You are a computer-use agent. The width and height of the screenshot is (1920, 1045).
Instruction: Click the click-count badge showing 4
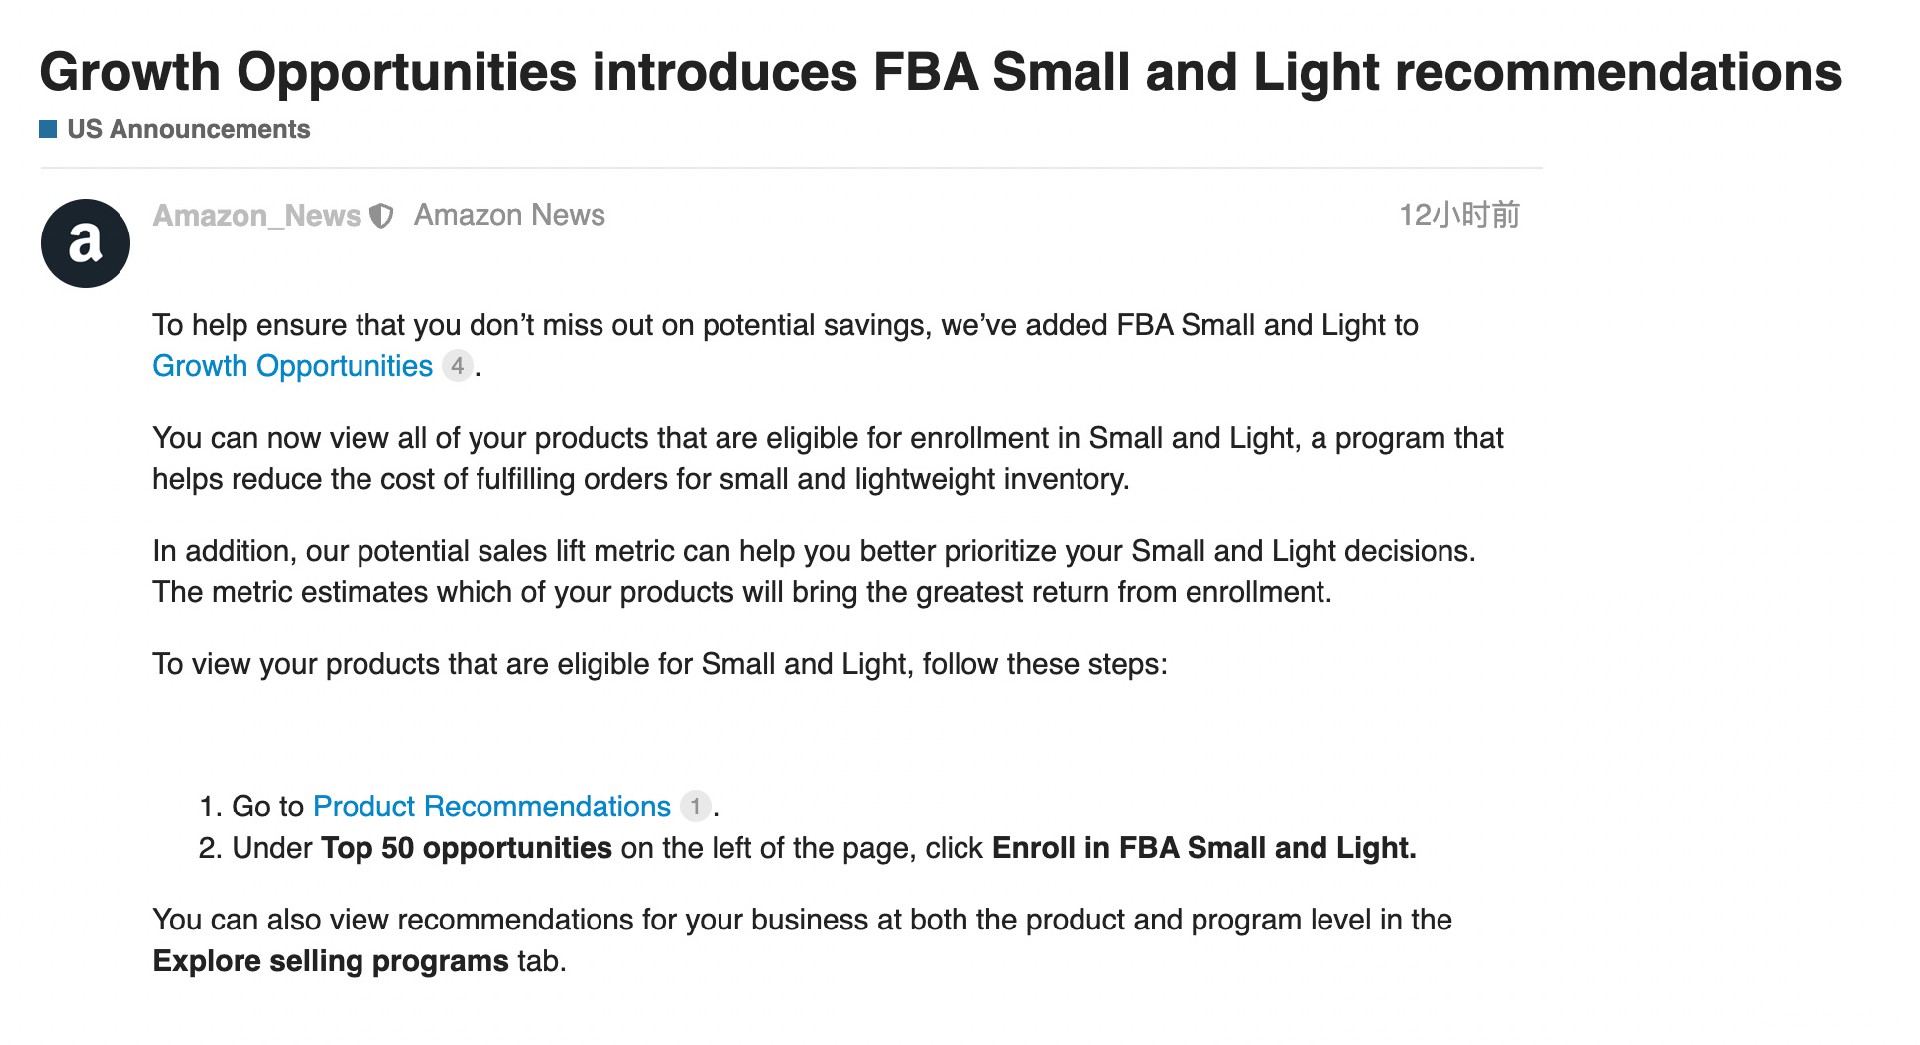457,366
